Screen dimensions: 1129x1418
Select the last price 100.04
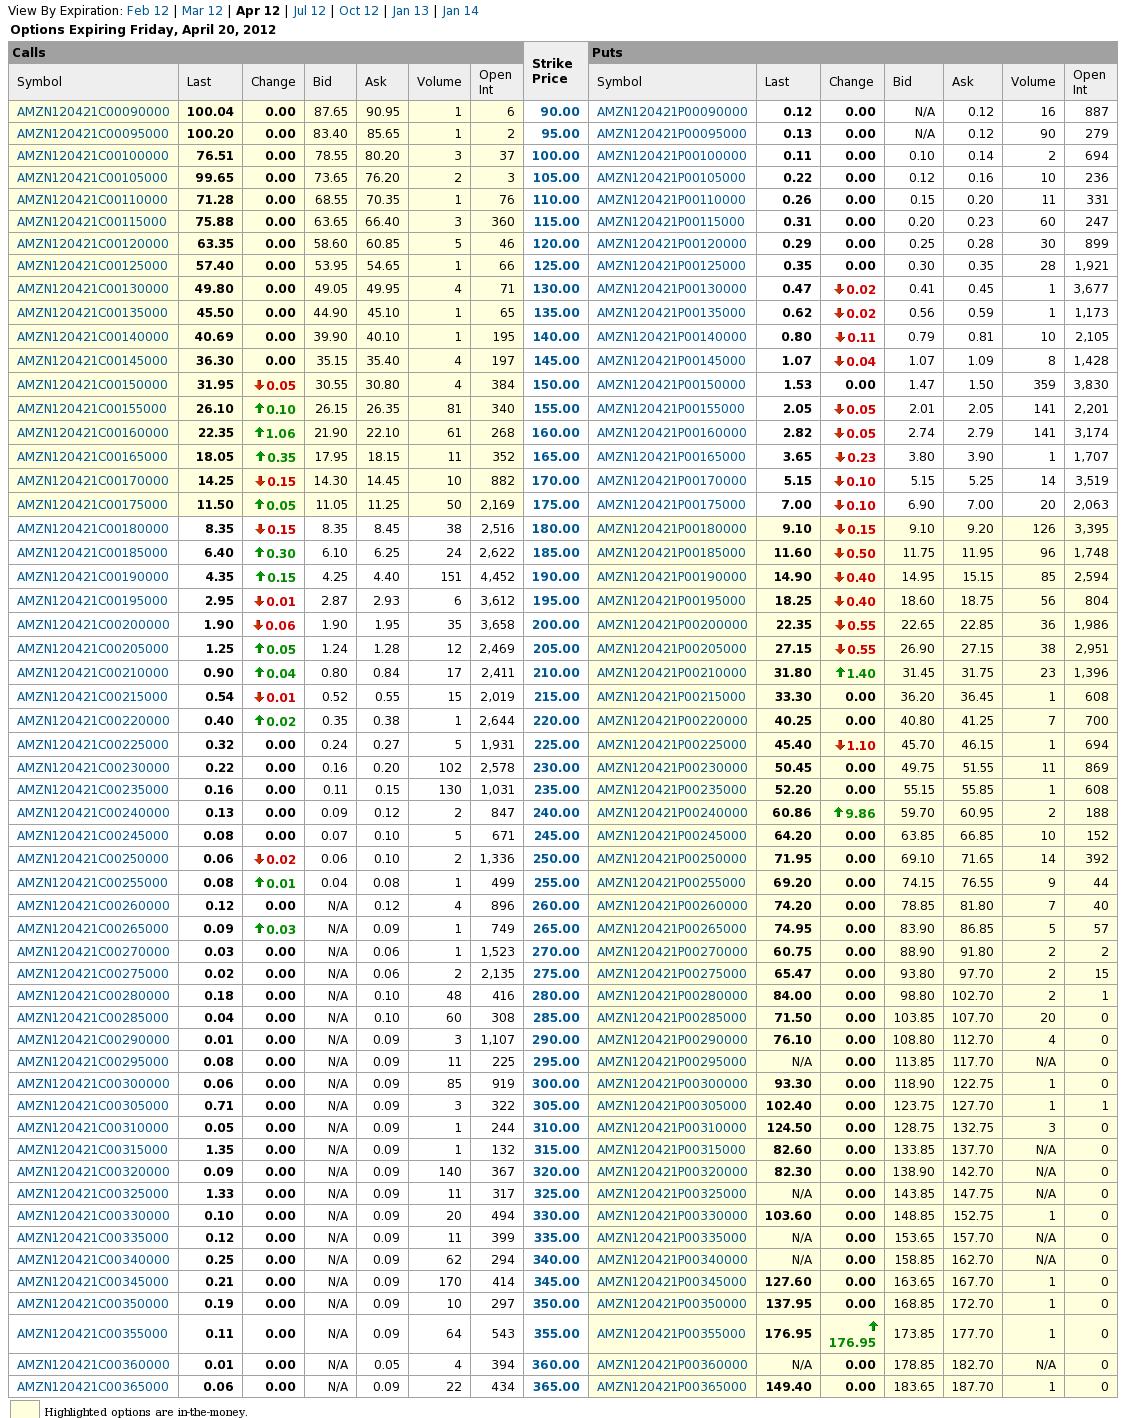tap(210, 112)
